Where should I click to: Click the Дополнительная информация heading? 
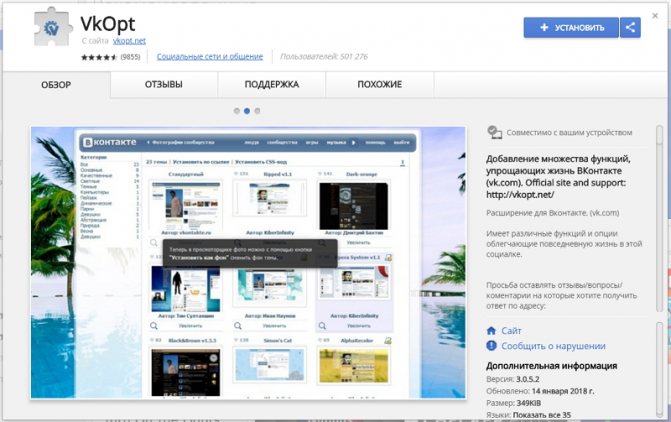point(552,366)
